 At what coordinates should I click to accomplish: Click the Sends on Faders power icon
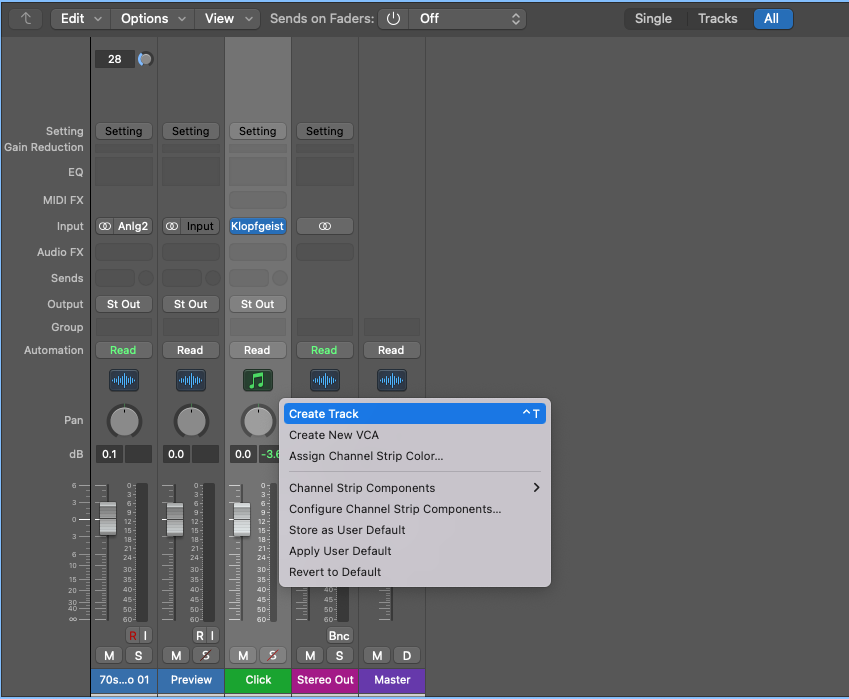(x=392, y=18)
